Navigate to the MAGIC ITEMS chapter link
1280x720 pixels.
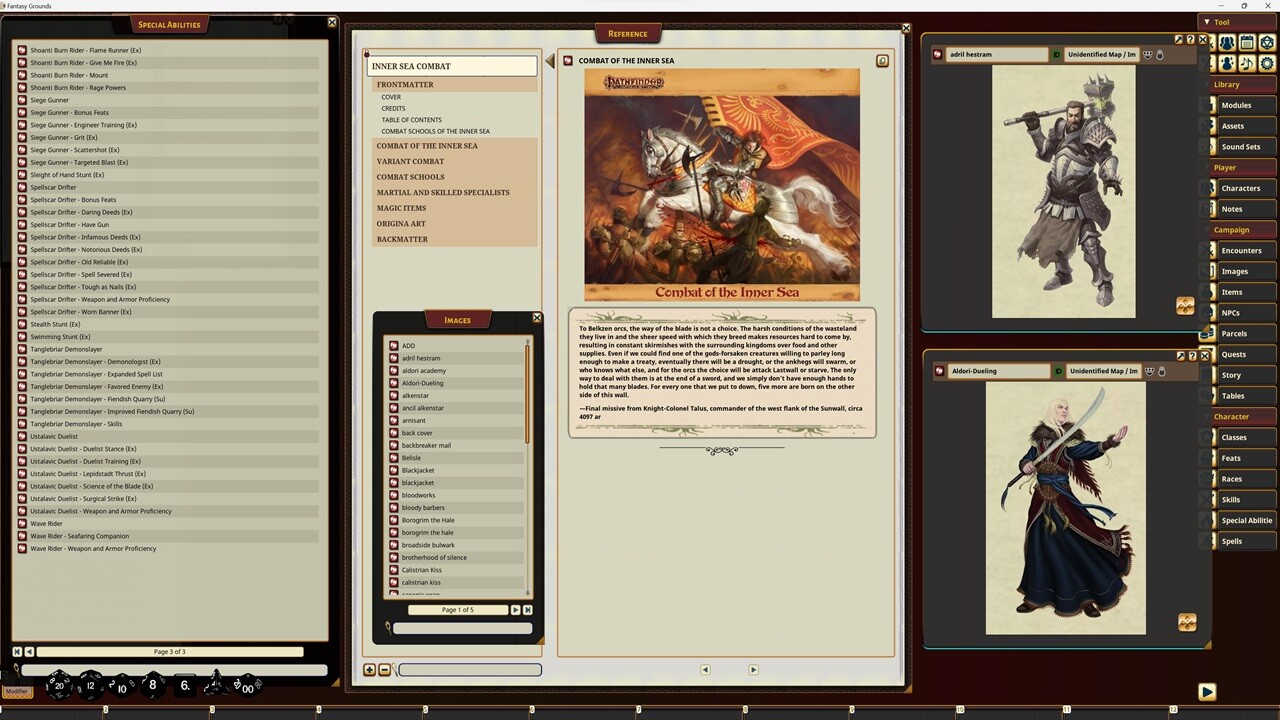point(401,208)
